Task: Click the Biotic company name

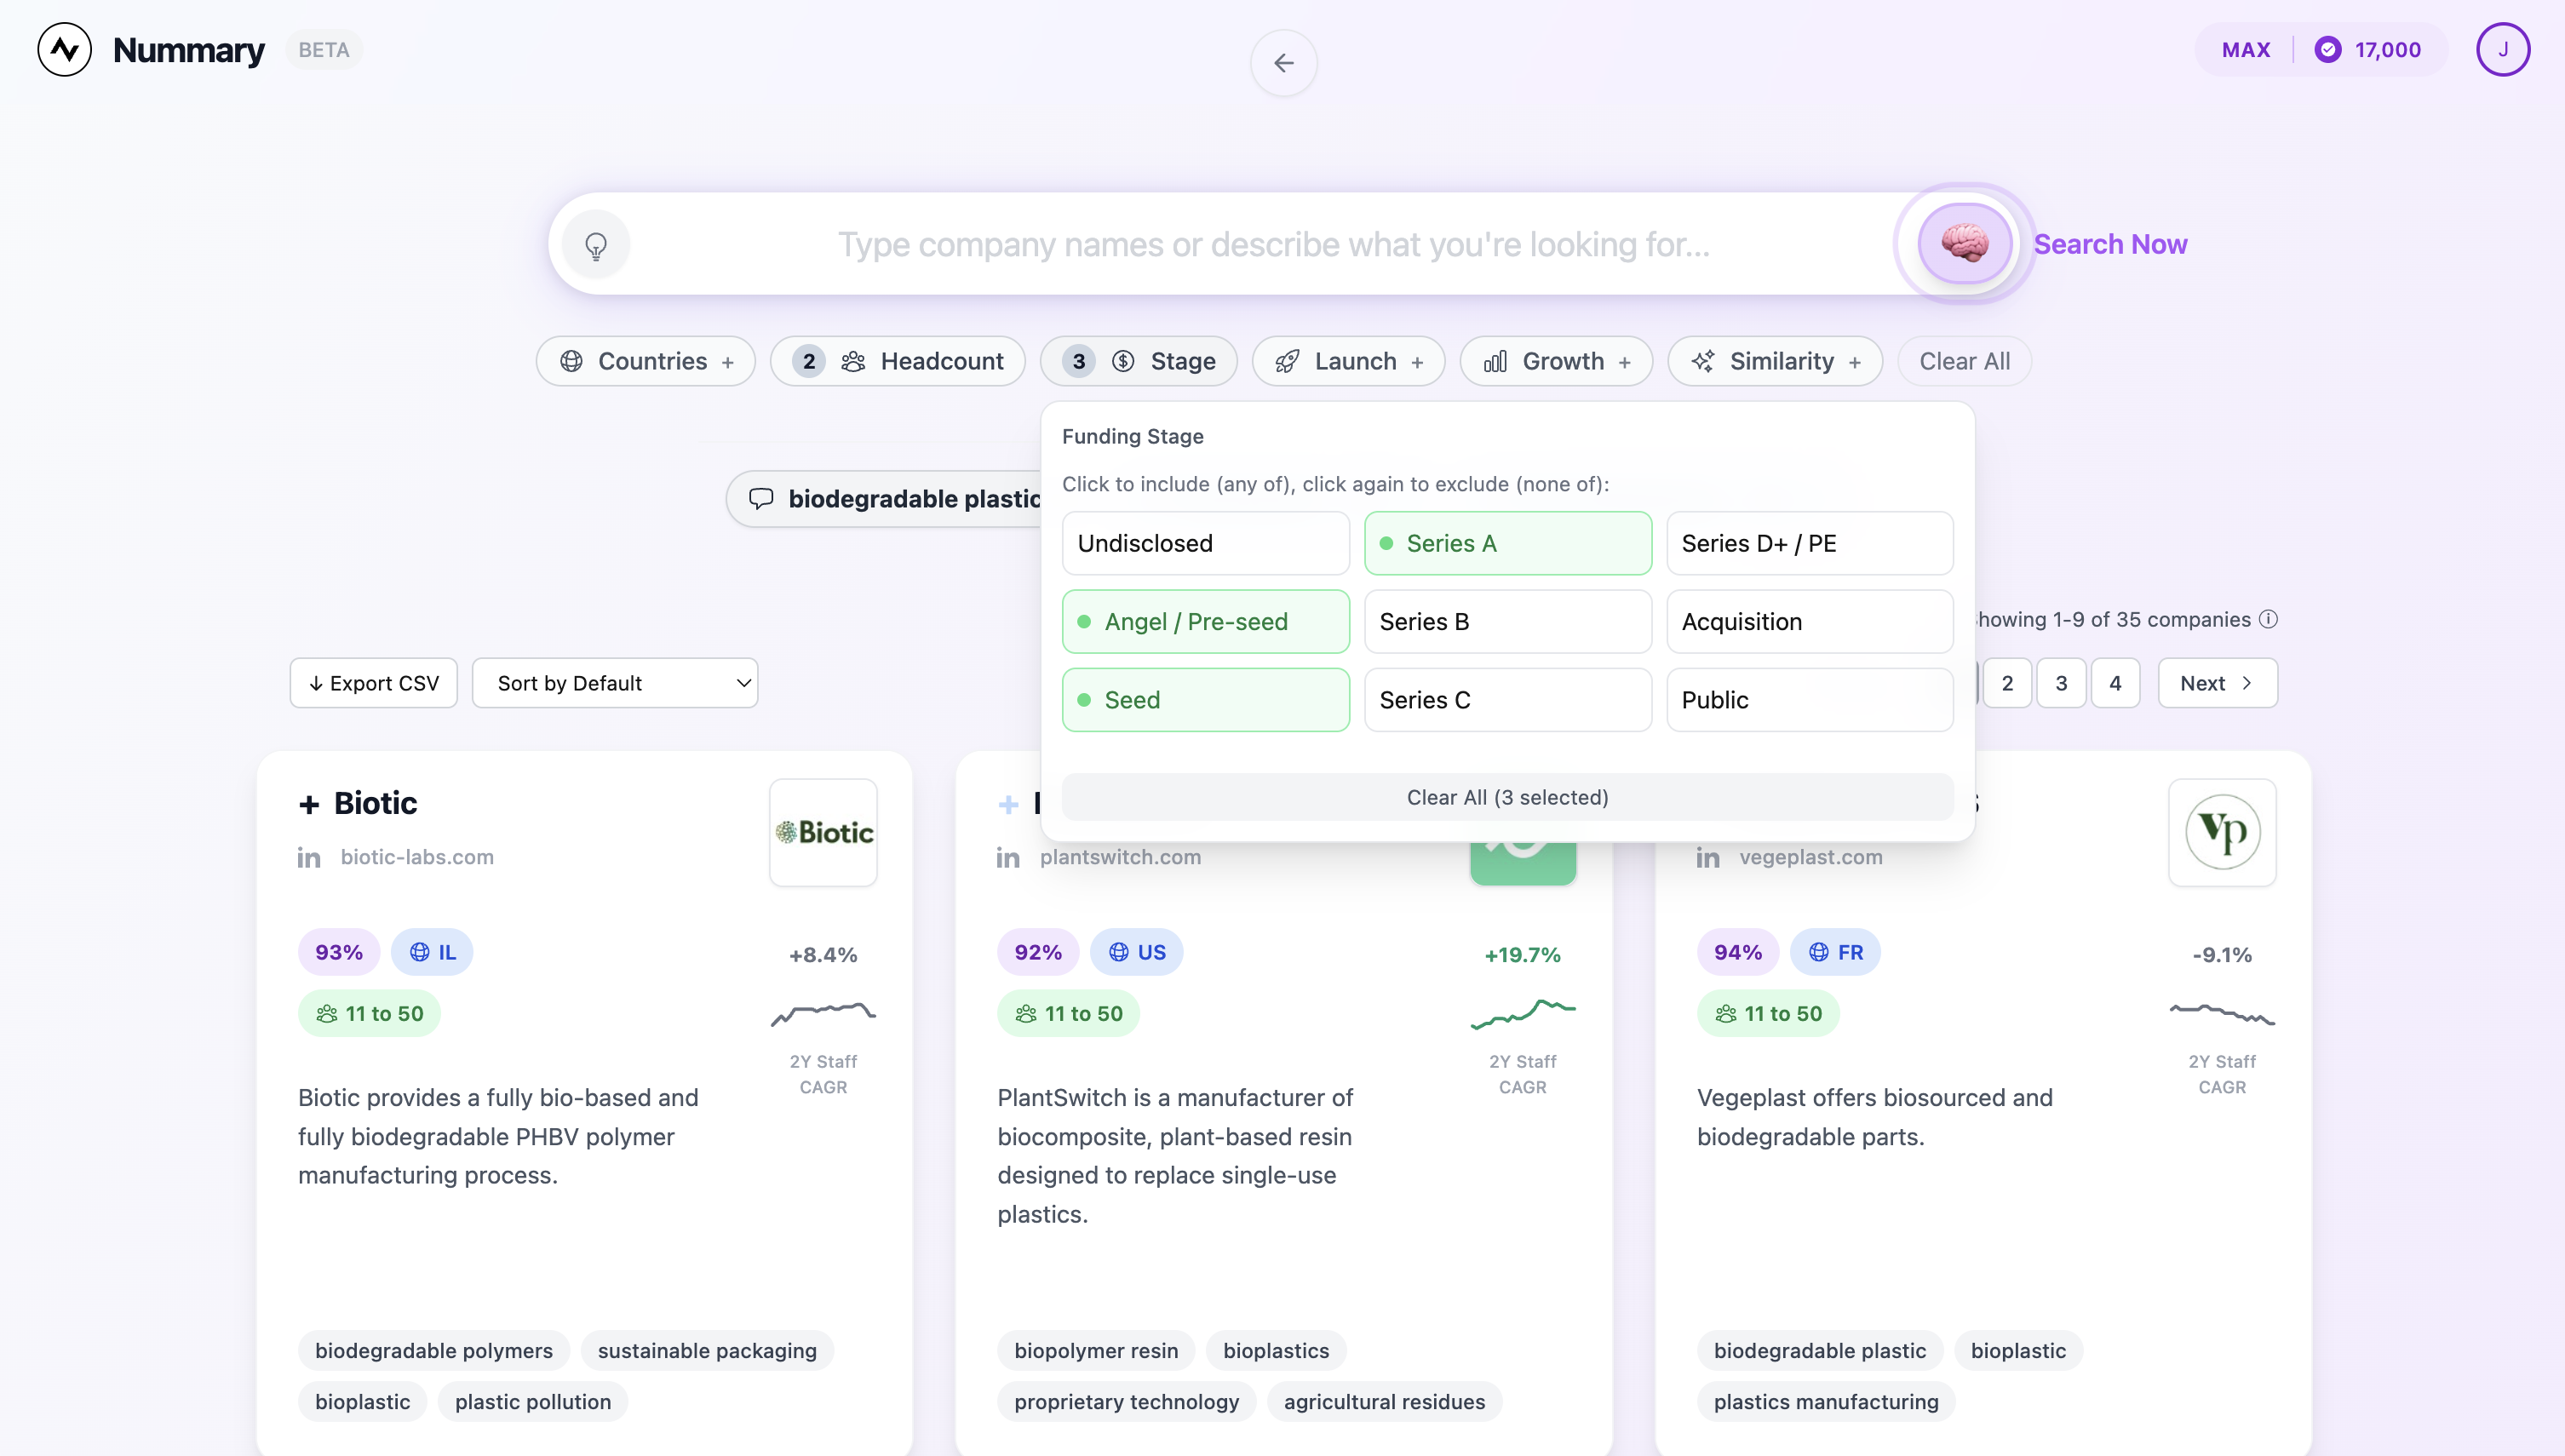Action: (x=375, y=803)
